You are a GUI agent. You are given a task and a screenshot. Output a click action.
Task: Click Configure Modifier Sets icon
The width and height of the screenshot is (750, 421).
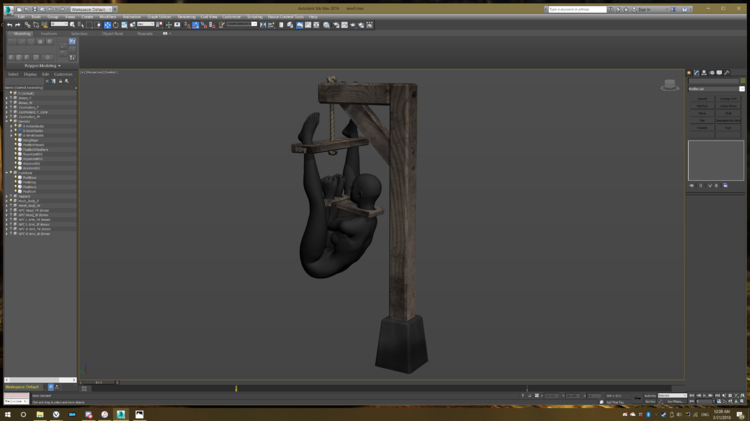pyautogui.click(x=725, y=186)
